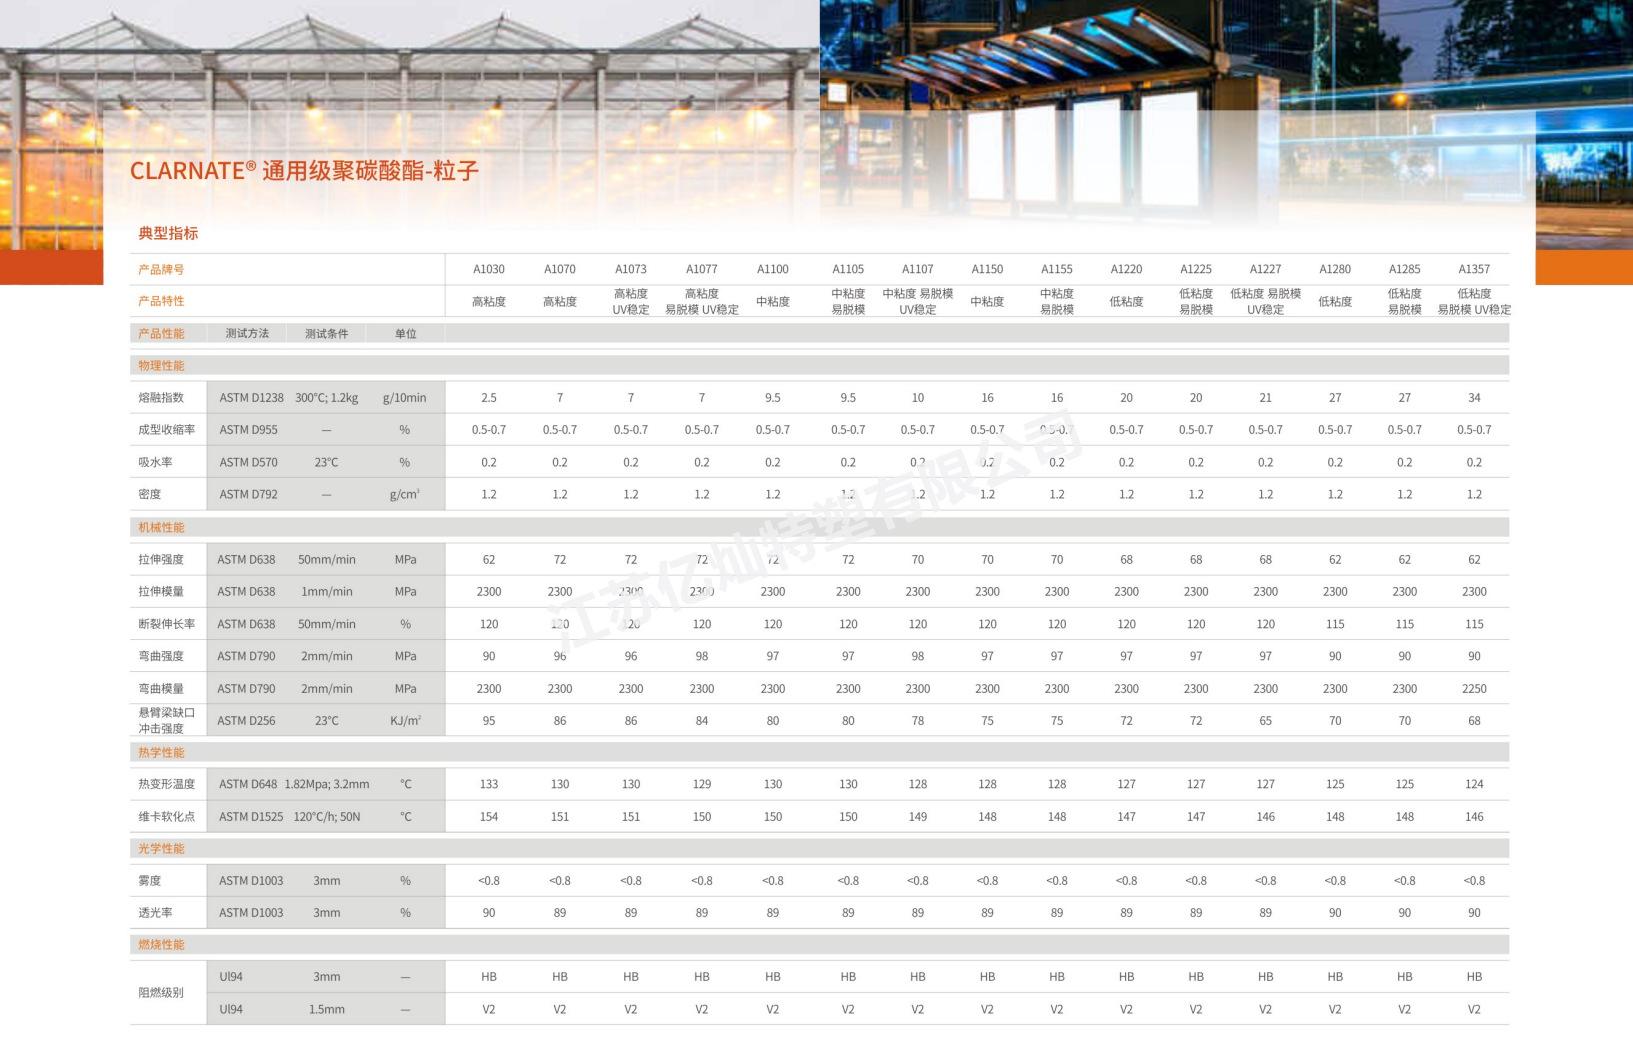
Task: Select the ASTM D955 test method cell
Action: [x=248, y=430]
